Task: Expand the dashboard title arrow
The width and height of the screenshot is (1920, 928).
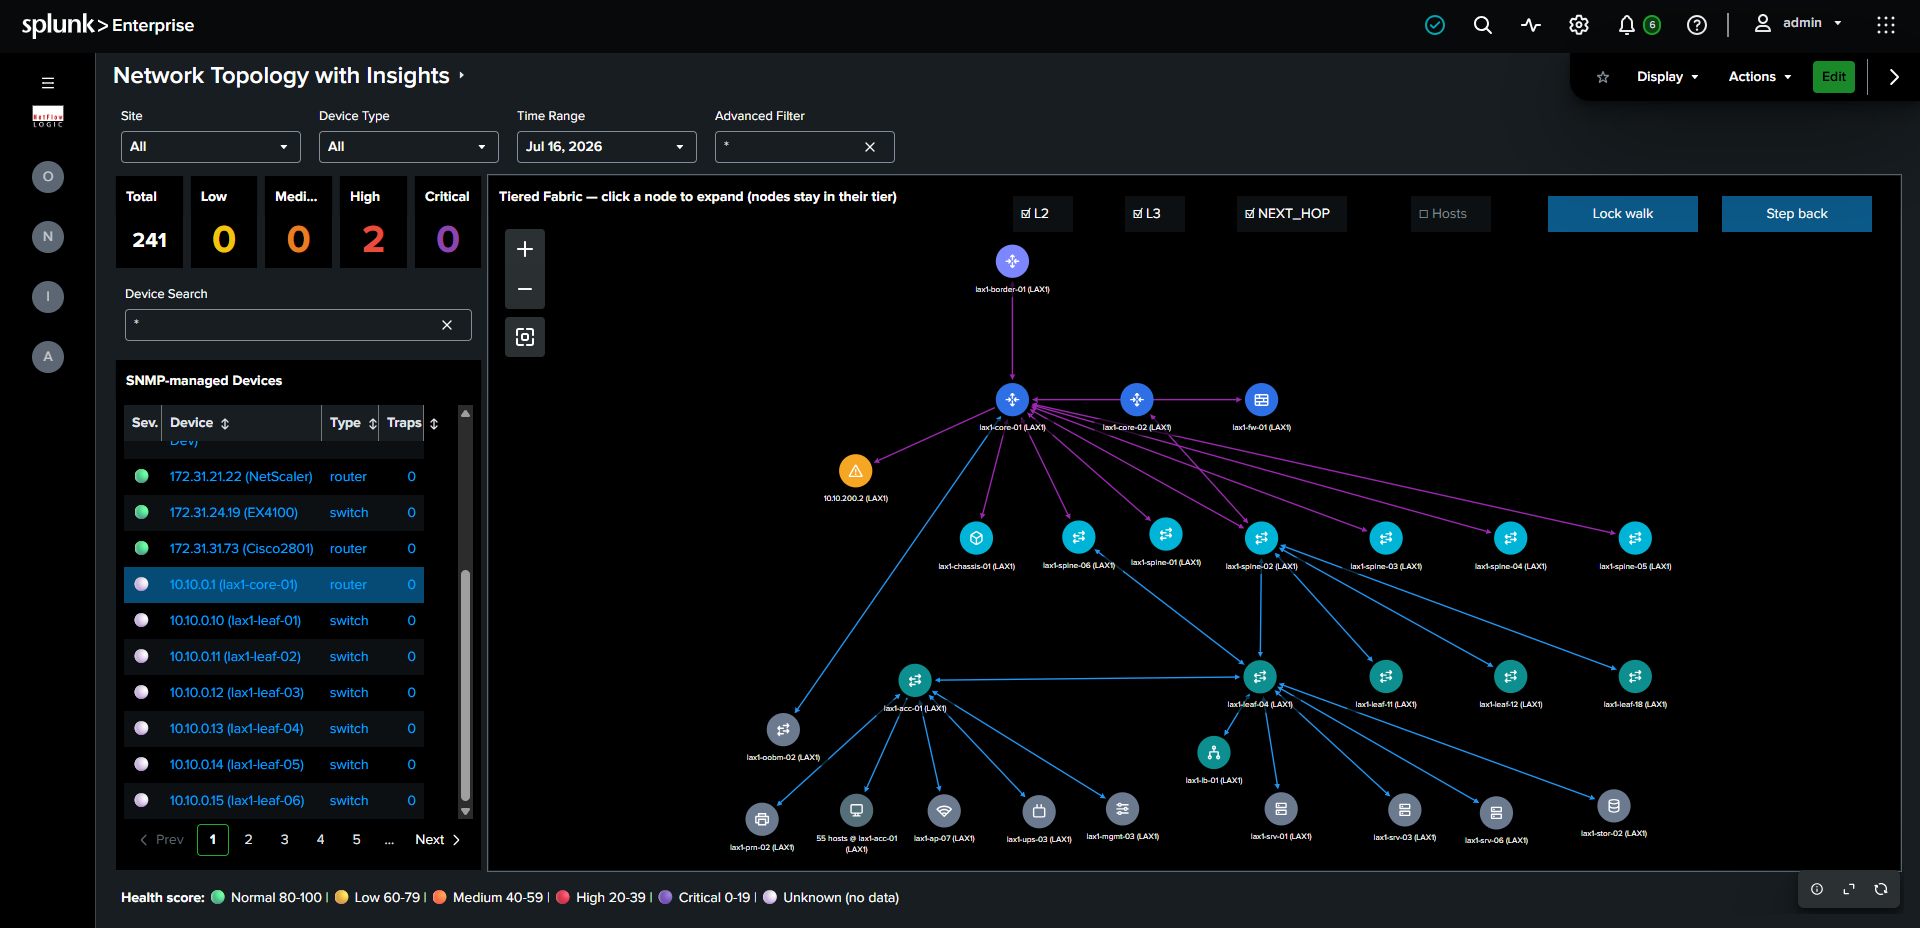Action: [x=461, y=75]
